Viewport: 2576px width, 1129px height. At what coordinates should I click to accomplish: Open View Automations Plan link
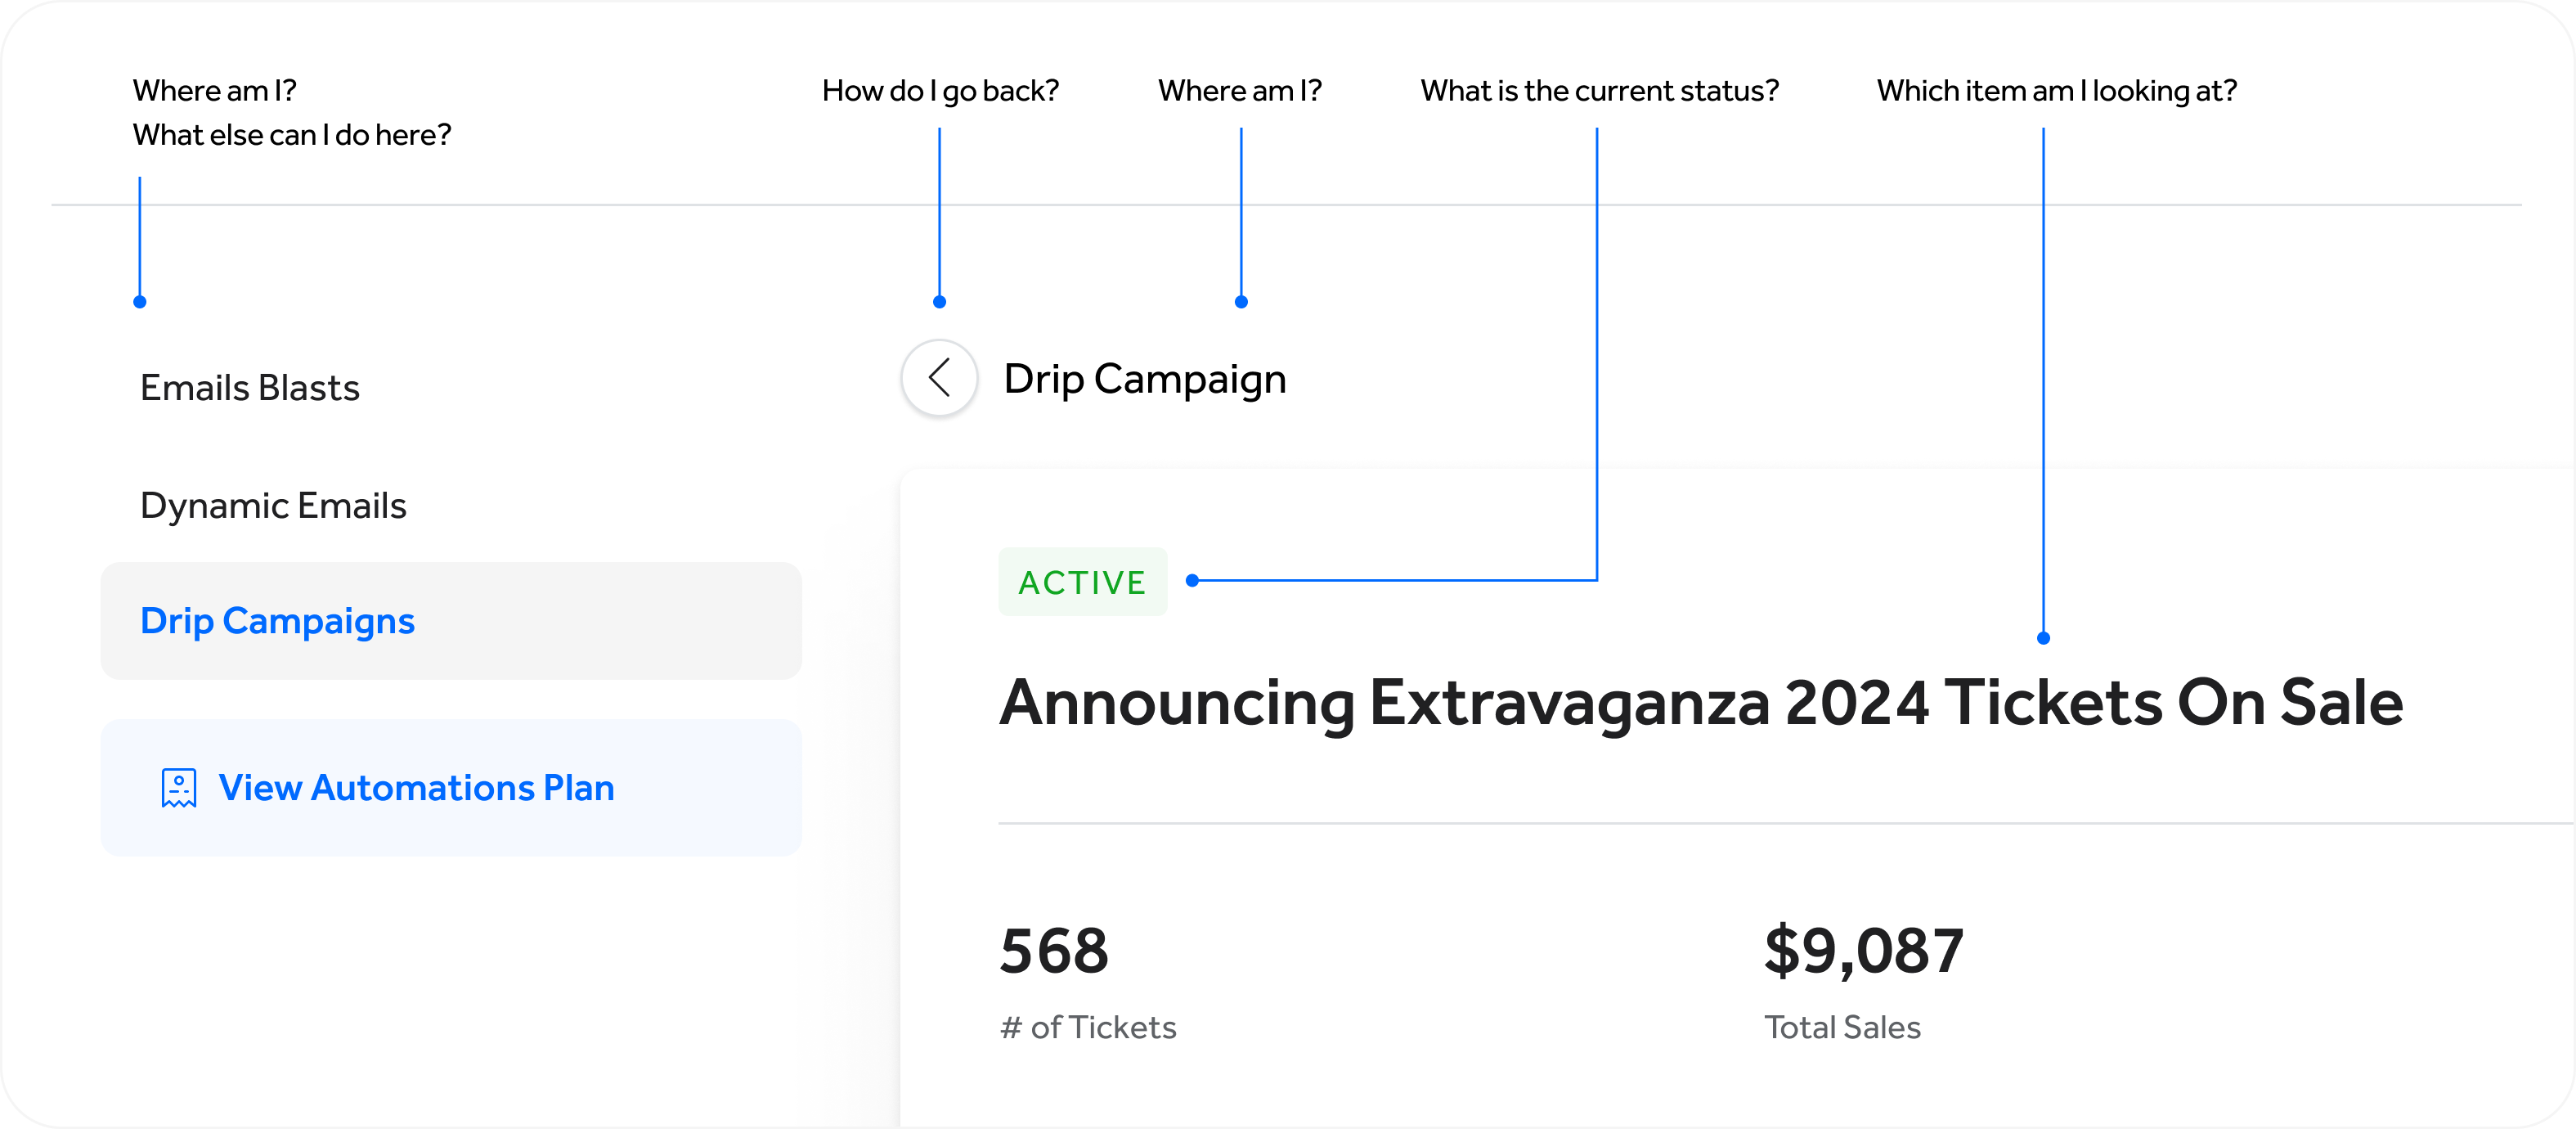coord(416,788)
